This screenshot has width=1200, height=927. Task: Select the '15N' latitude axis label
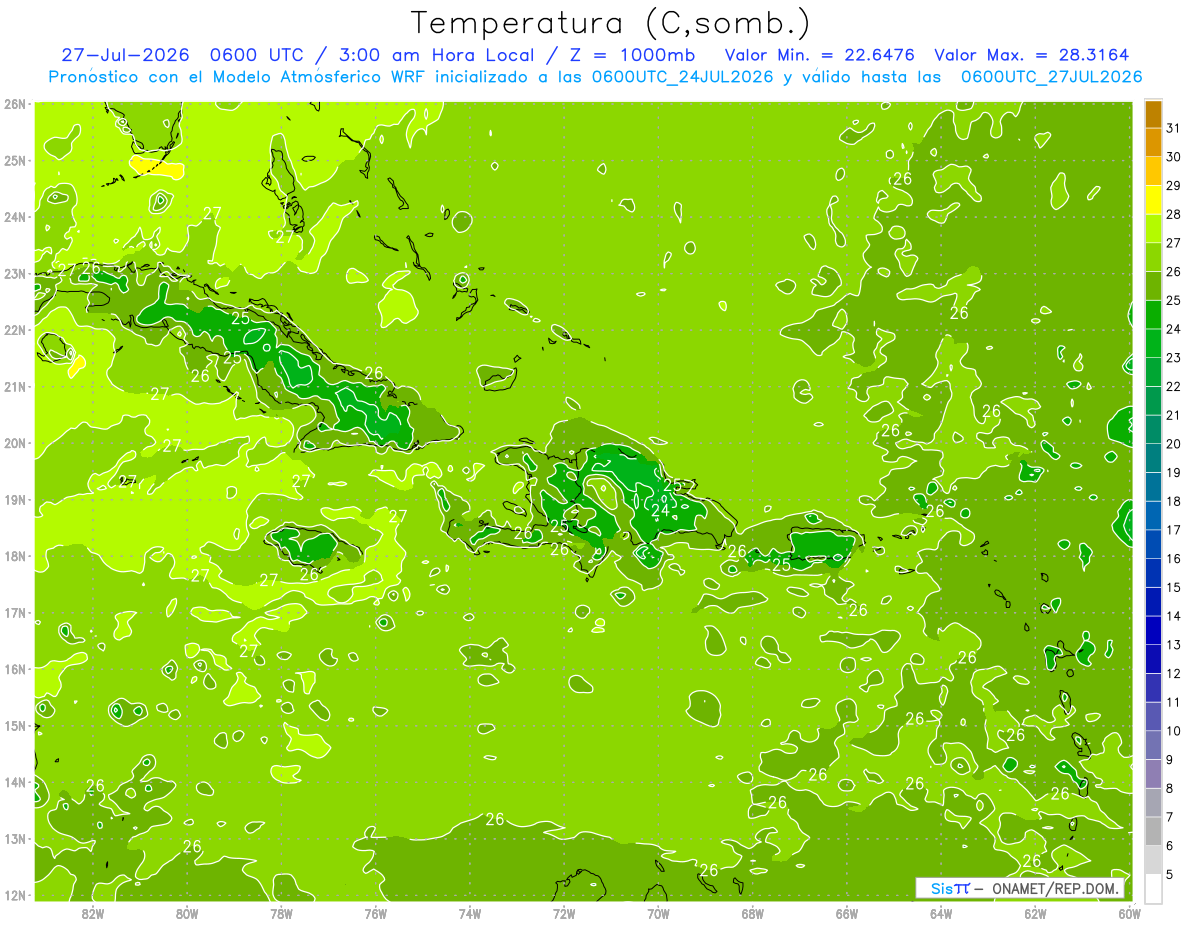point(15,726)
